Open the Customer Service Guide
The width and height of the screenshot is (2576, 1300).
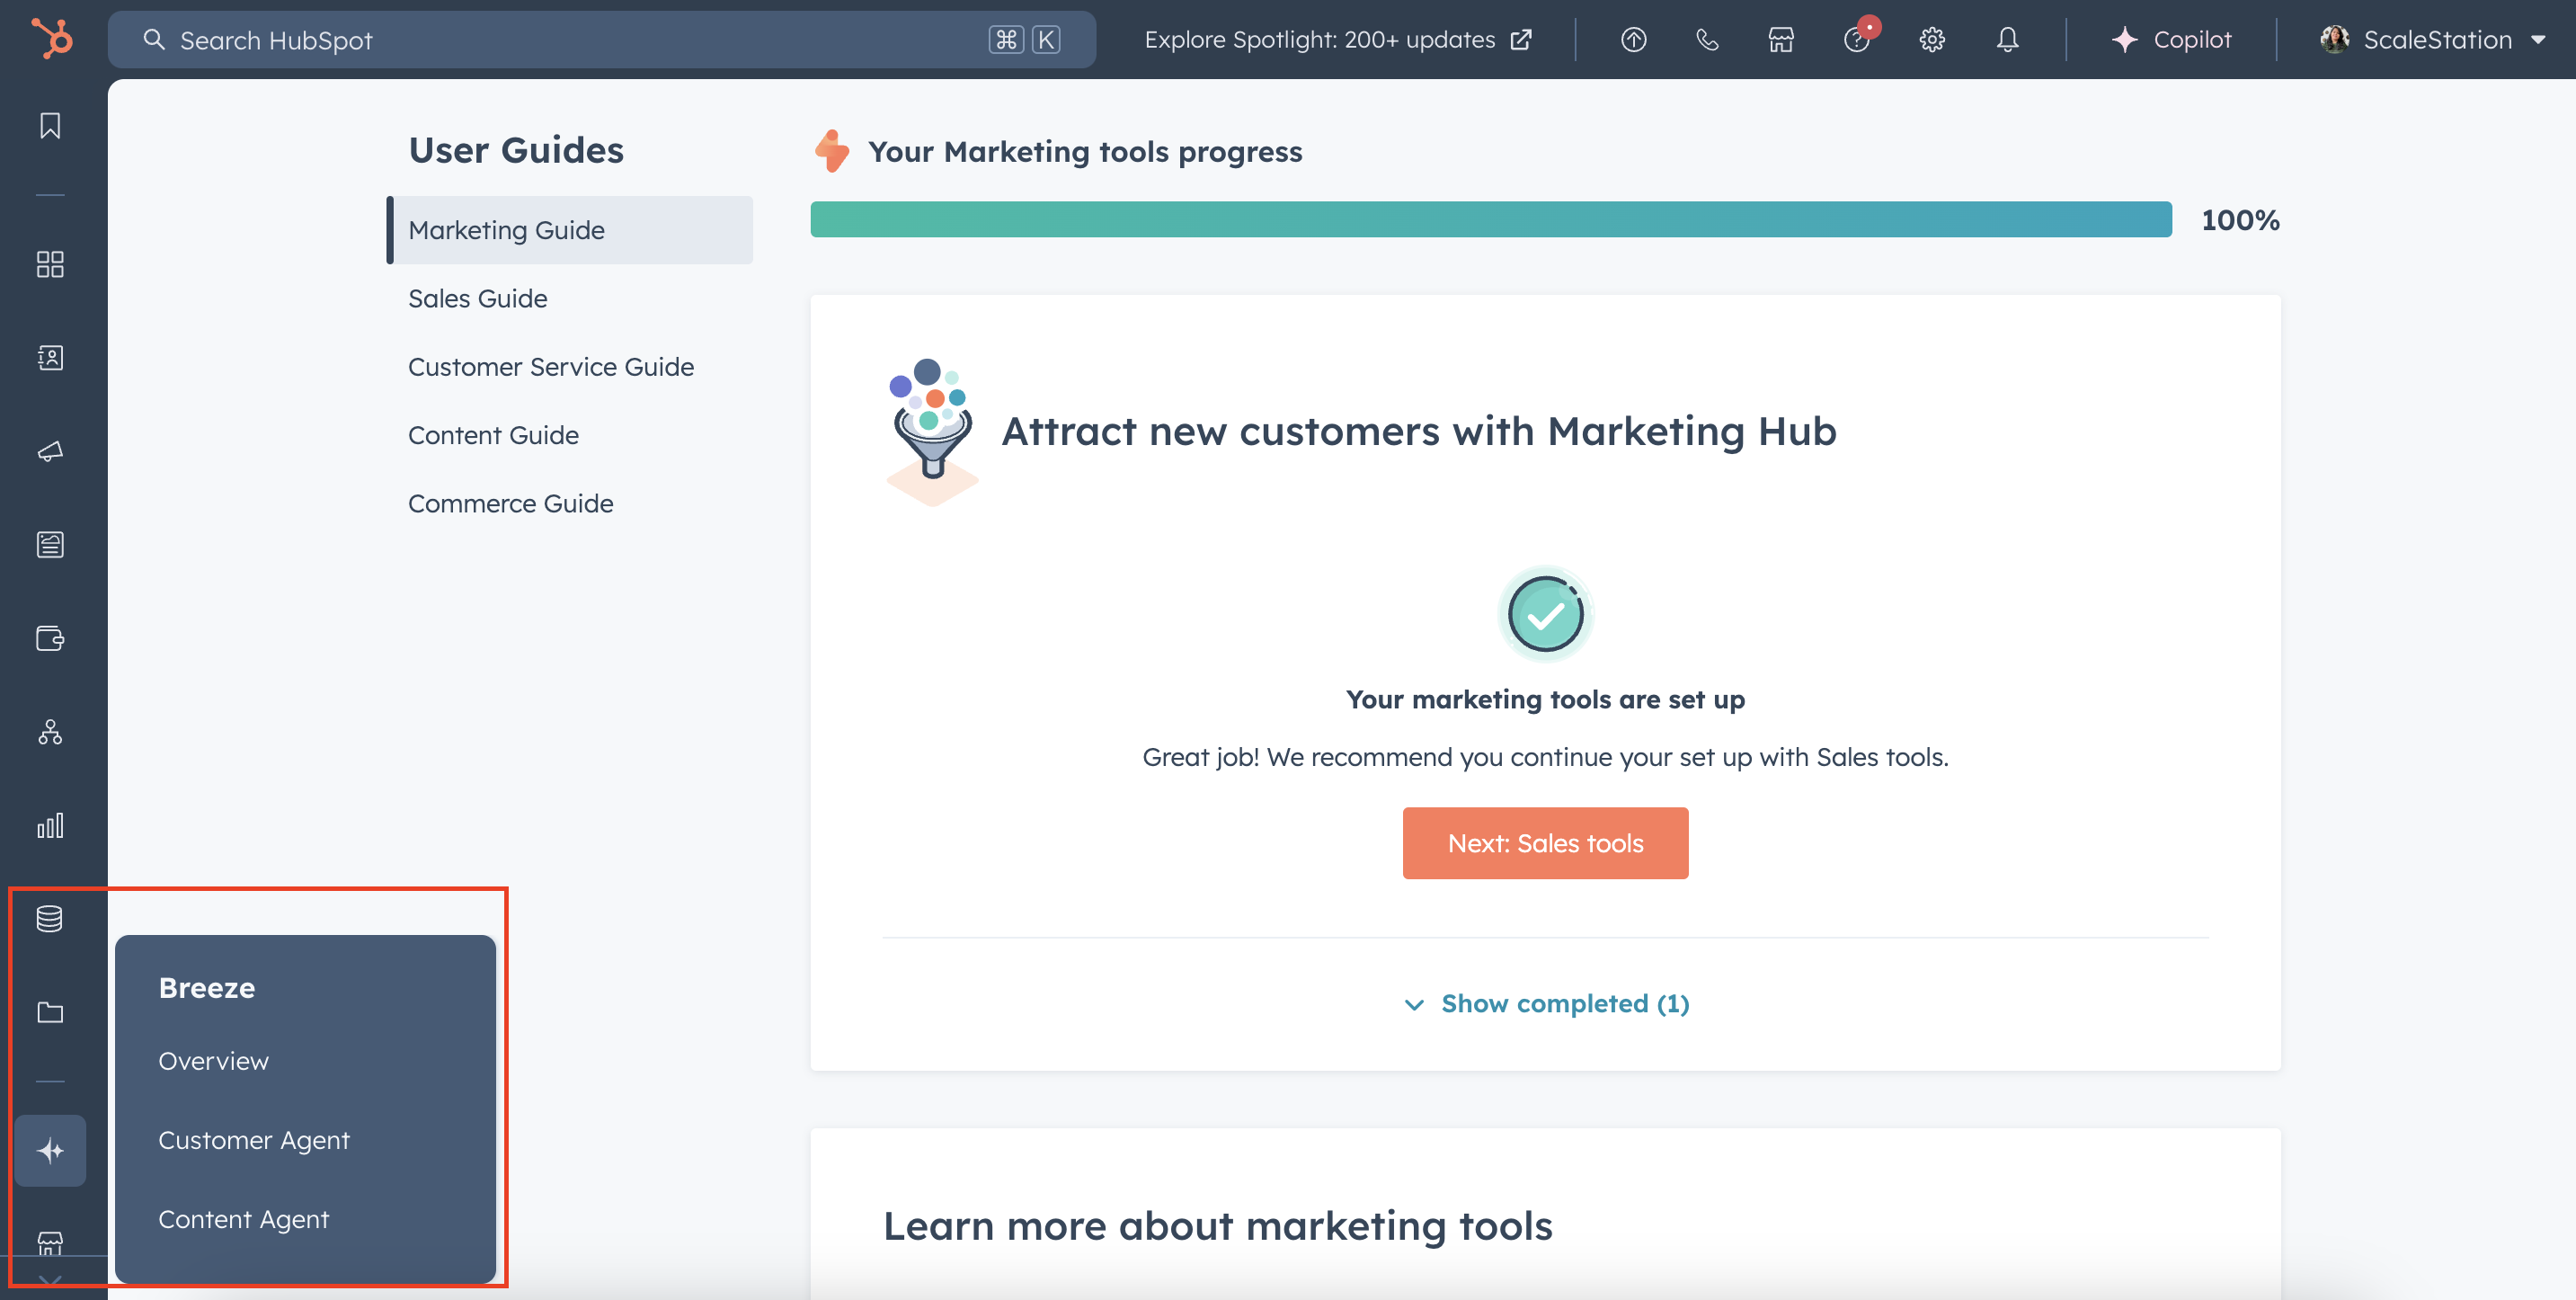[551, 366]
